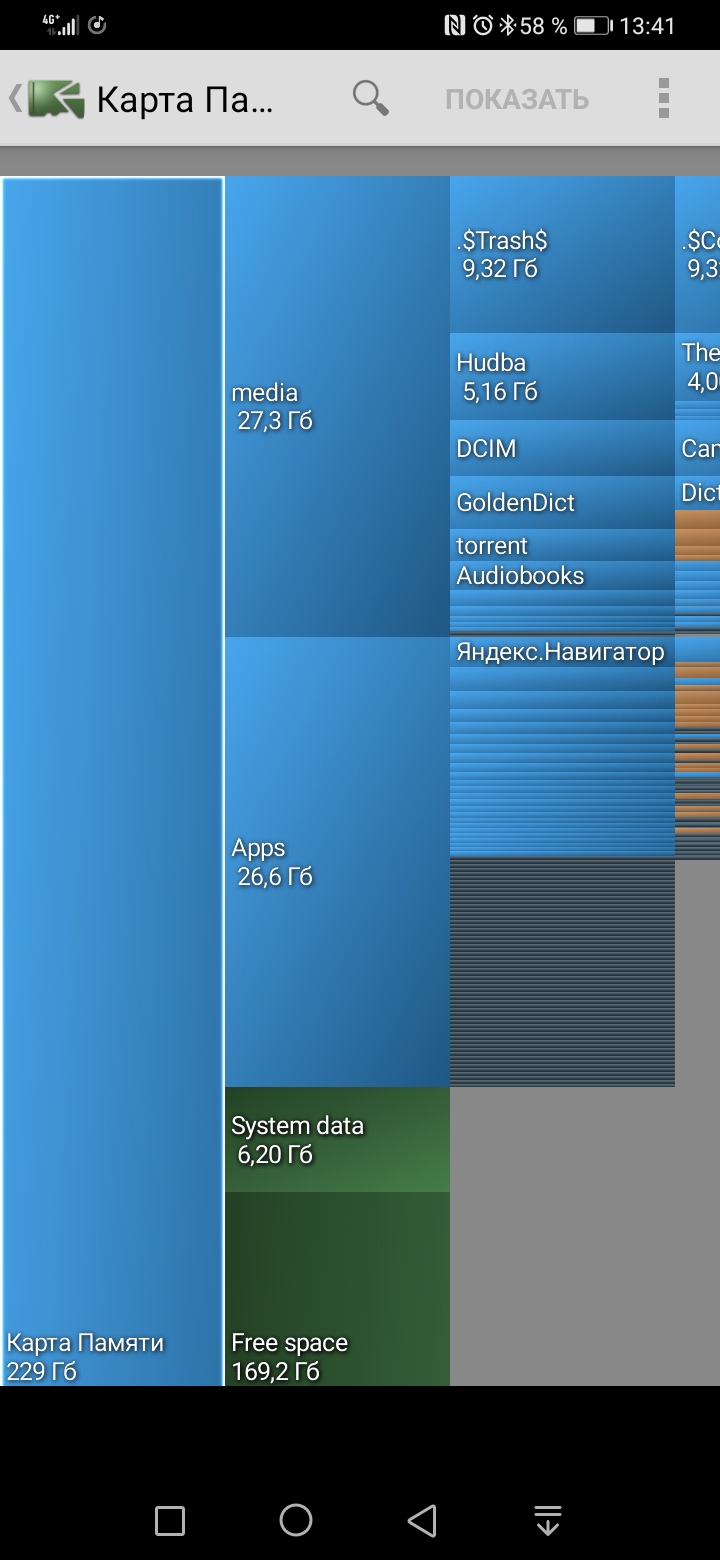
Task: Select the media 27,3 Гб block
Action: 336,406
